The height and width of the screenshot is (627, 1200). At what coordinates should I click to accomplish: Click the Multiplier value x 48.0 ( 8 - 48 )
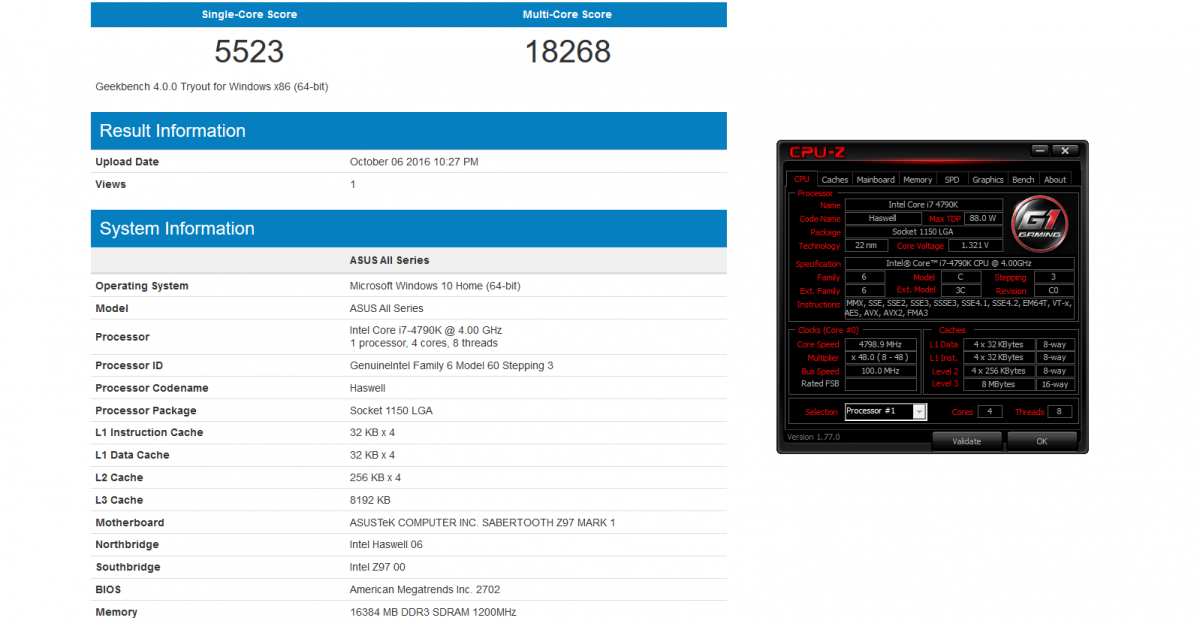click(x=881, y=357)
